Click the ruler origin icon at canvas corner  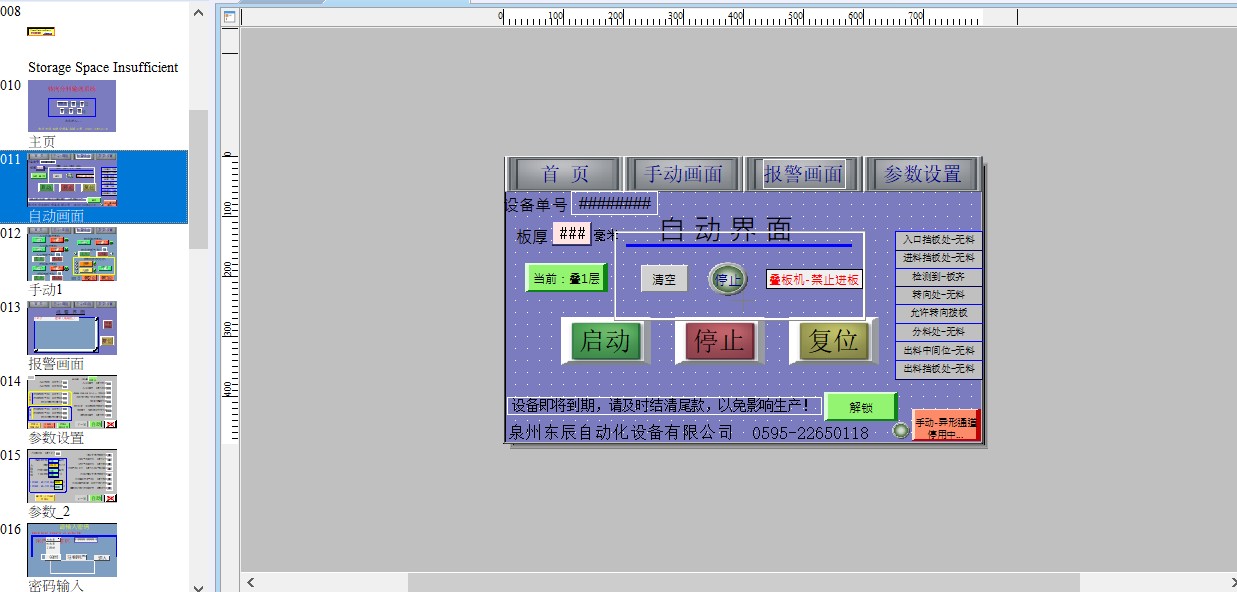[229, 17]
